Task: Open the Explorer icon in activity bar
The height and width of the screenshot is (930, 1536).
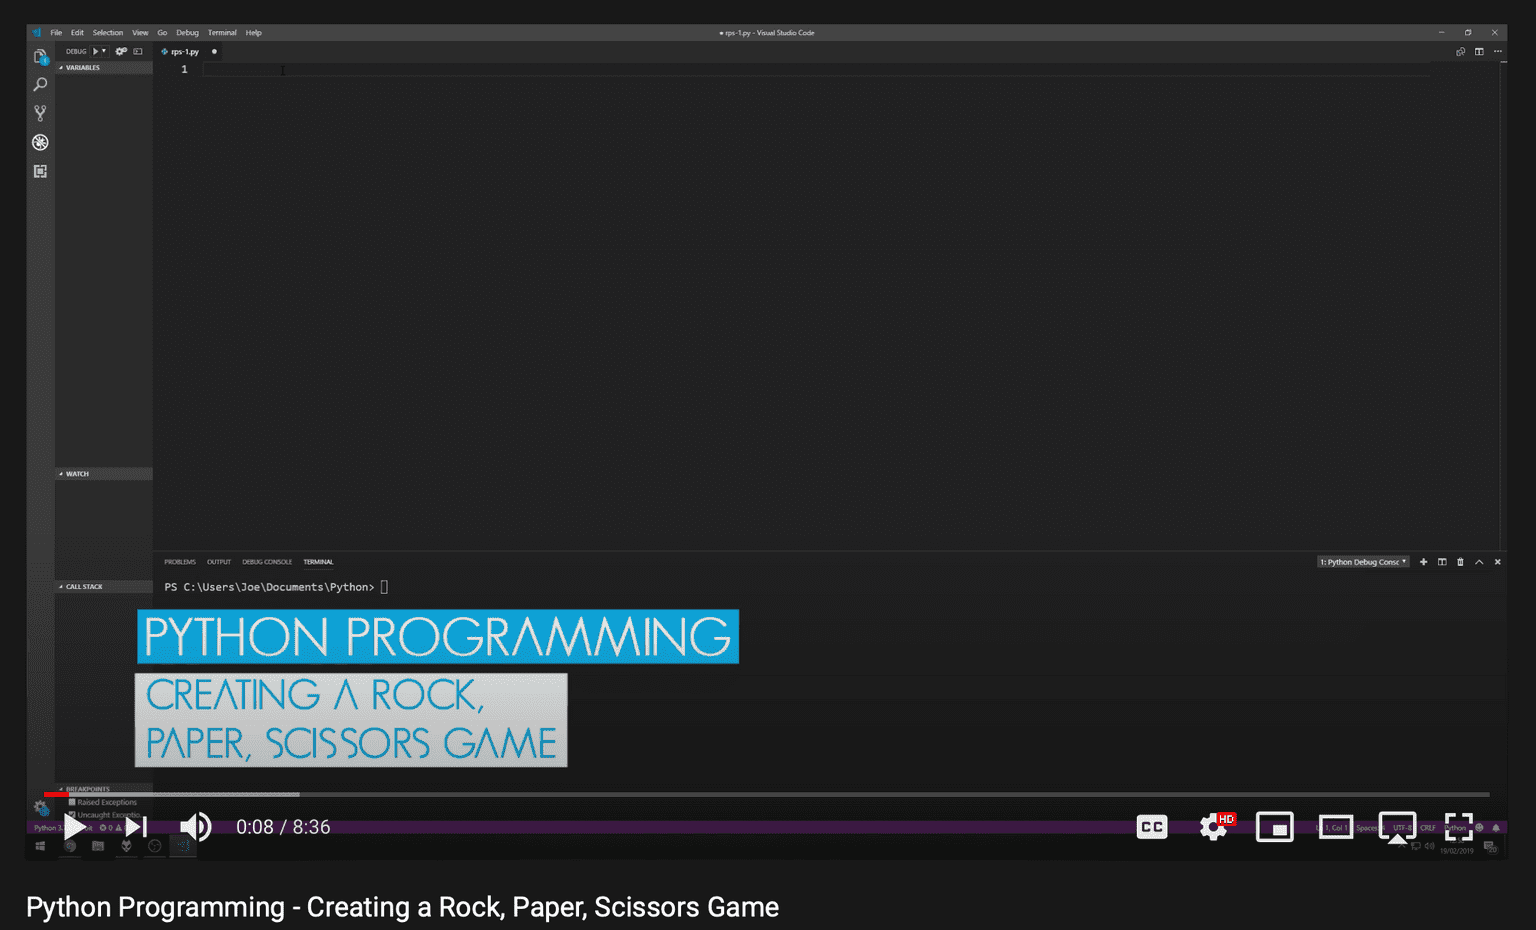Action: tap(40, 57)
